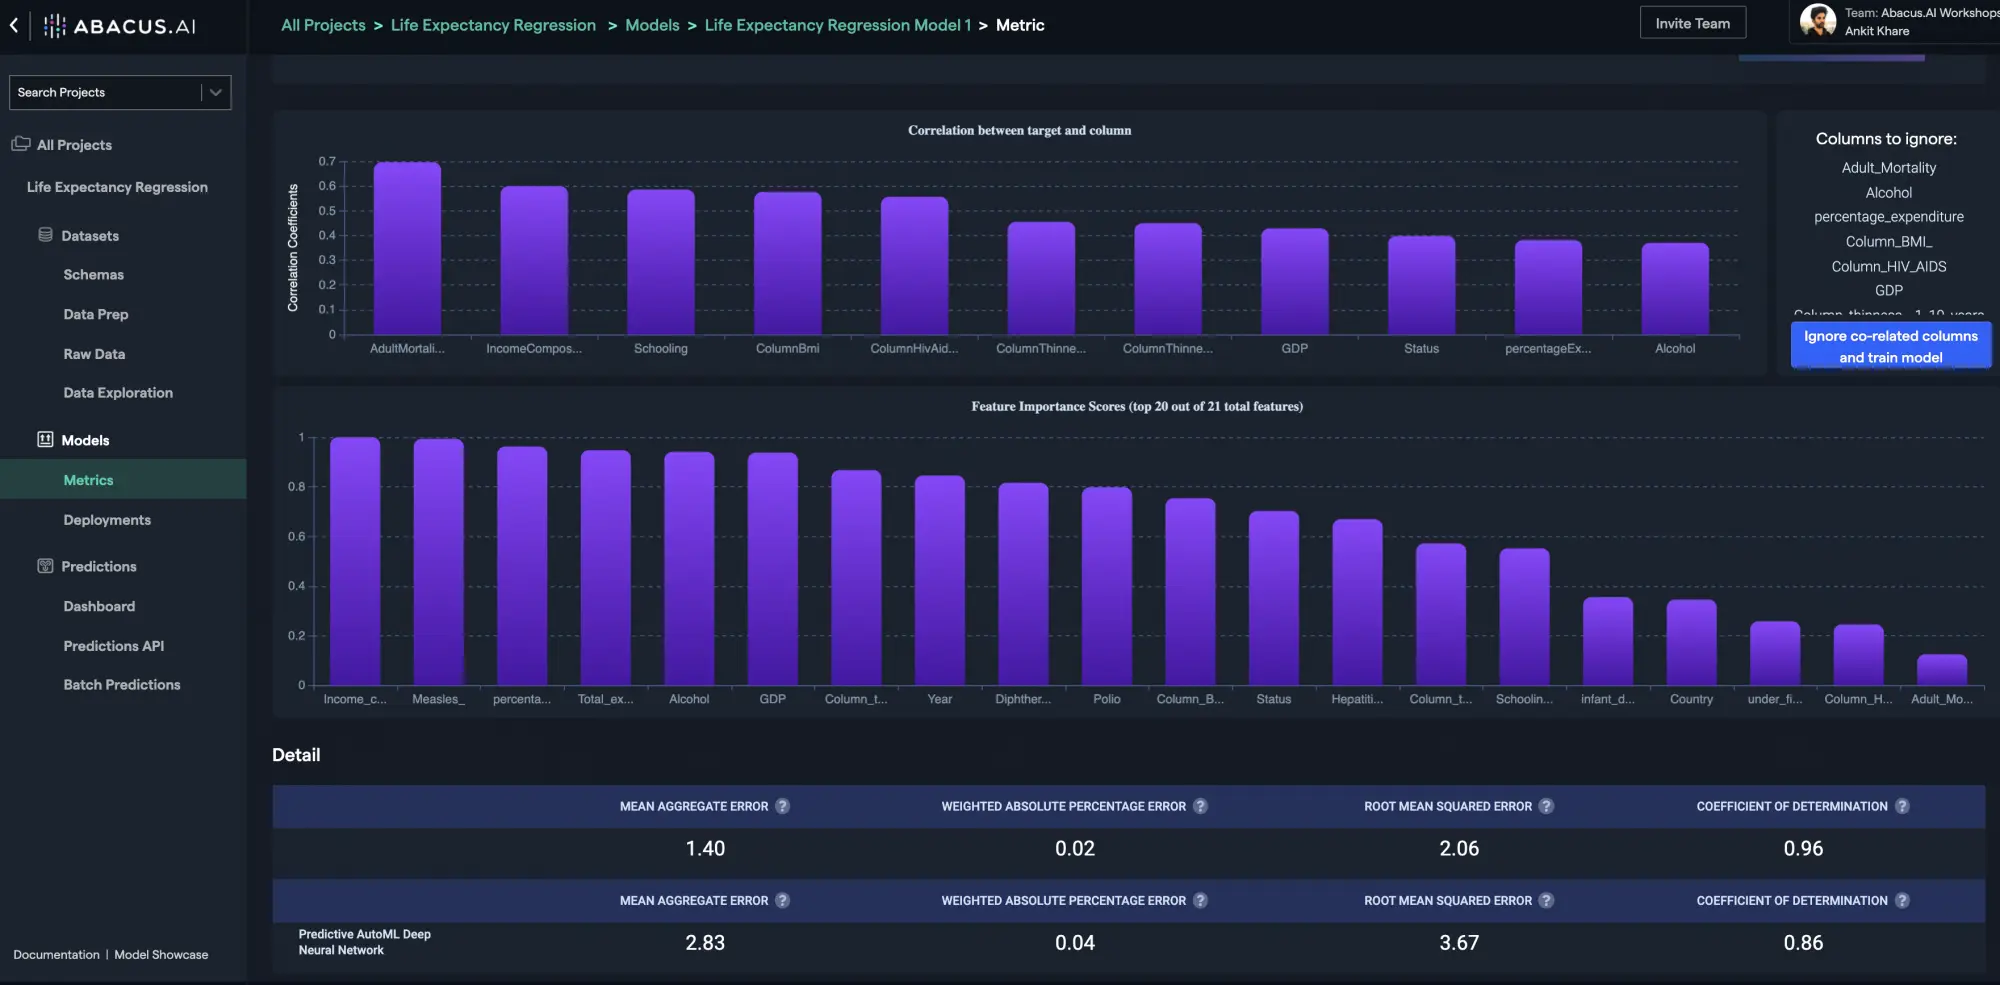
Task: Select Data Exploration in the sidebar
Action: (118, 393)
